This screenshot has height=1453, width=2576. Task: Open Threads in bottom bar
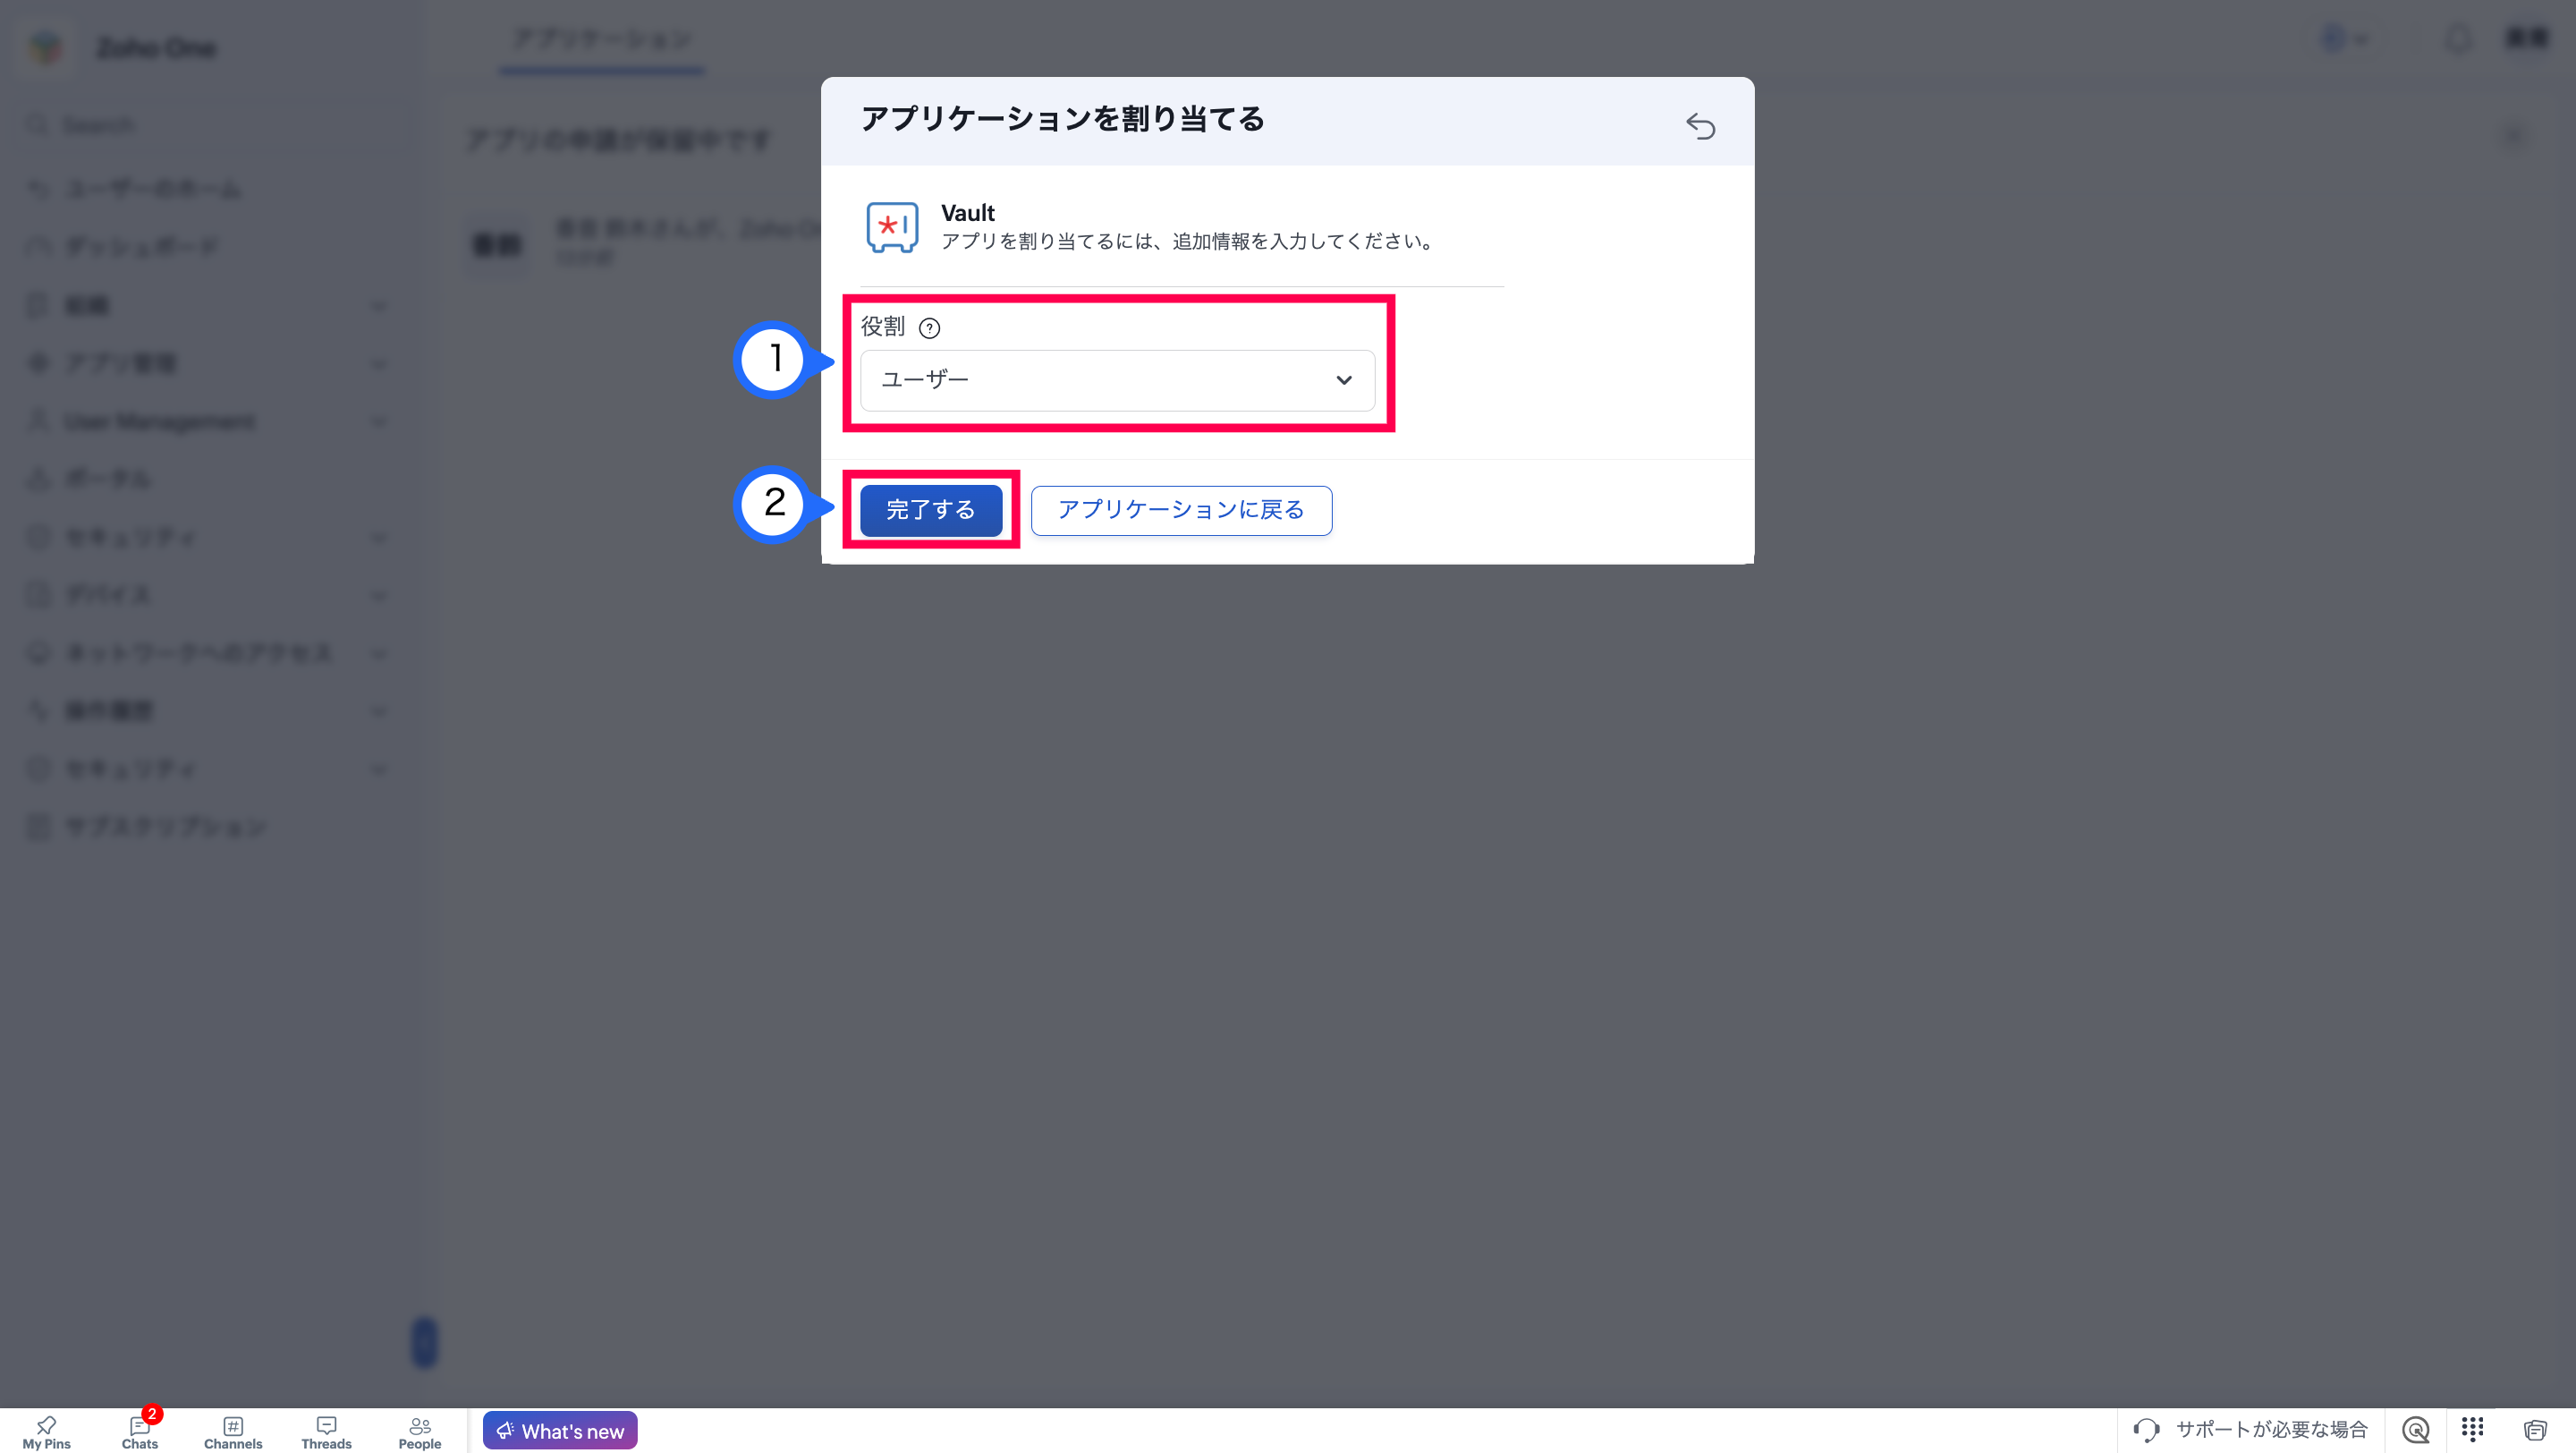click(326, 1432)
